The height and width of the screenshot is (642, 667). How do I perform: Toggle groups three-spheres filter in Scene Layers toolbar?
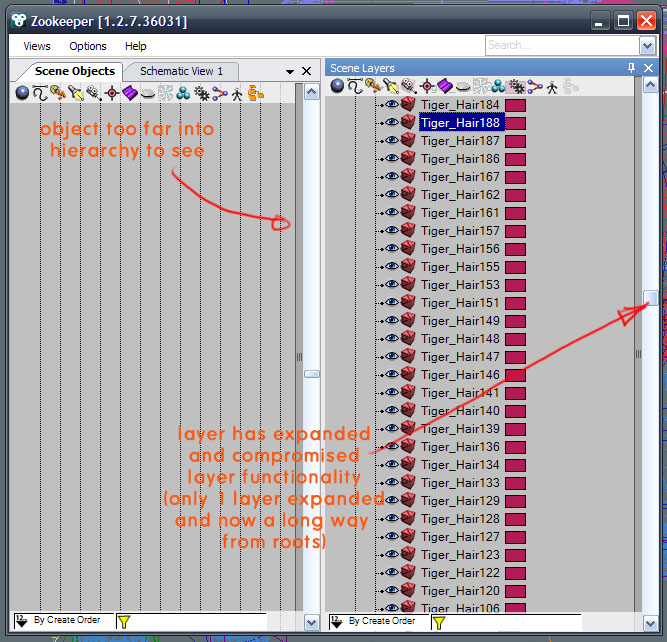[x=499, y=86]
